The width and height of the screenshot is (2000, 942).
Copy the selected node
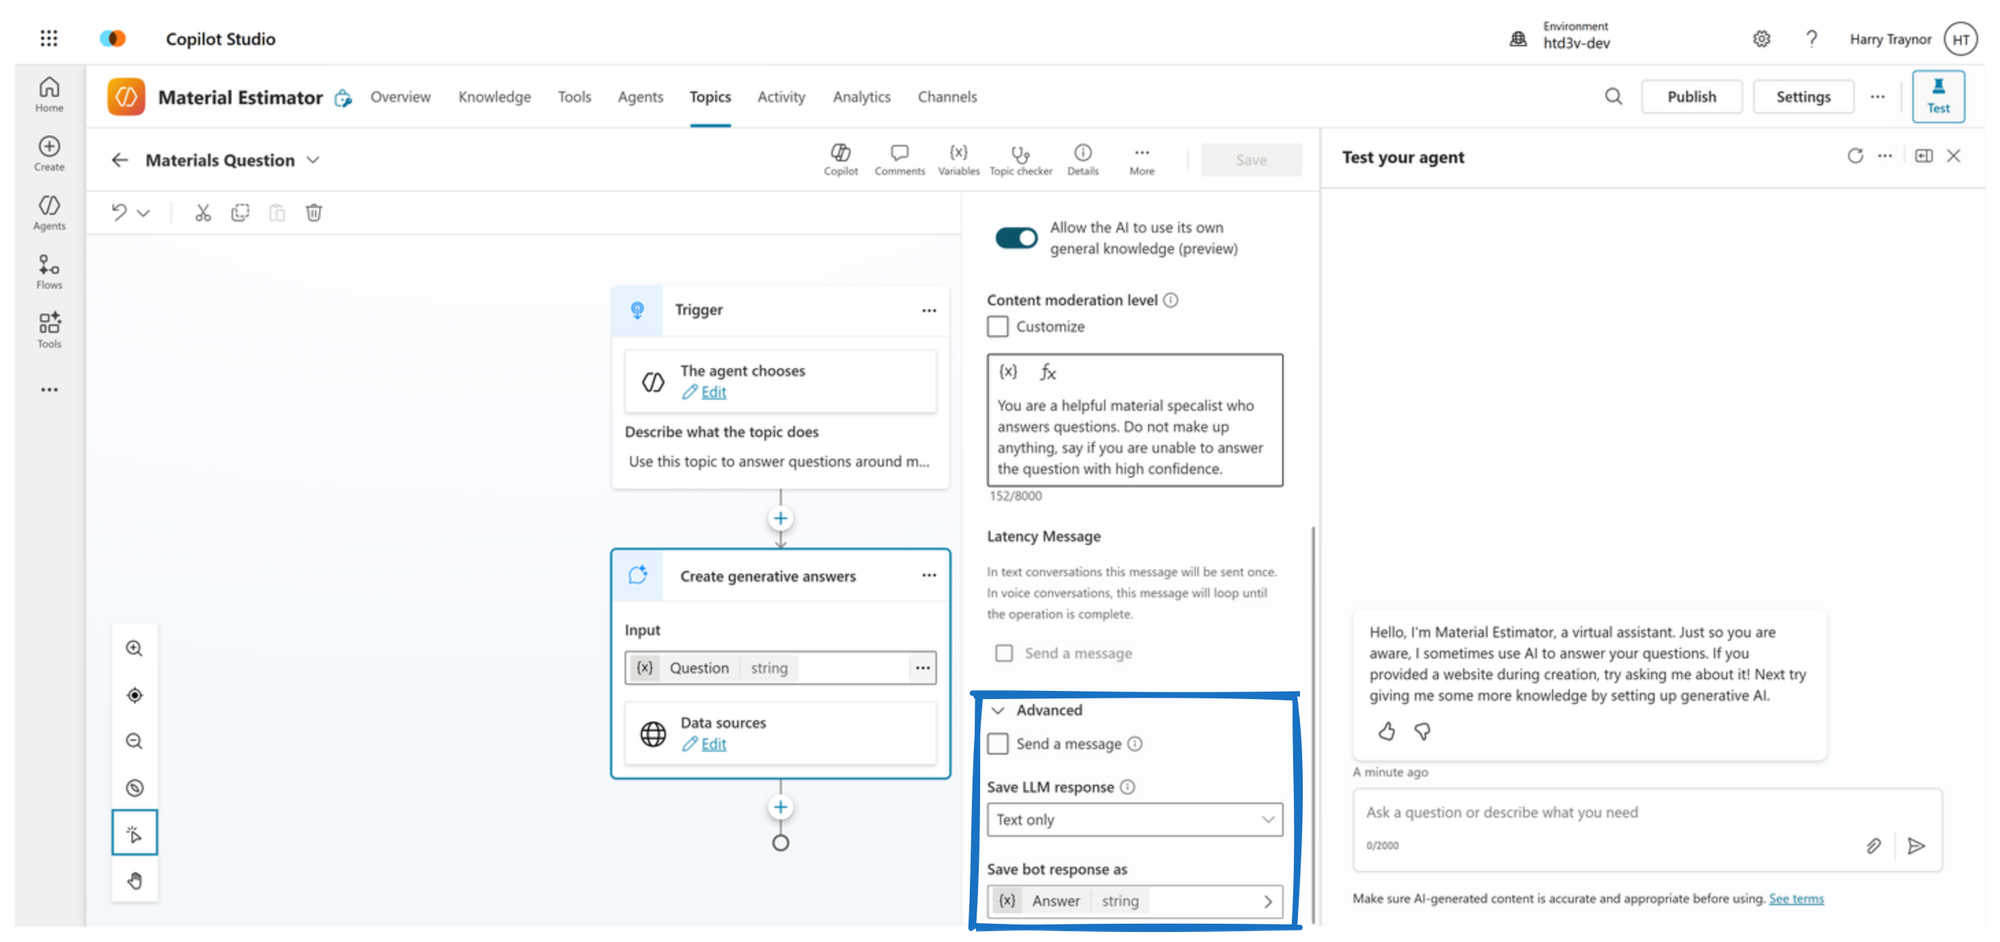click(x=240, y=213)
